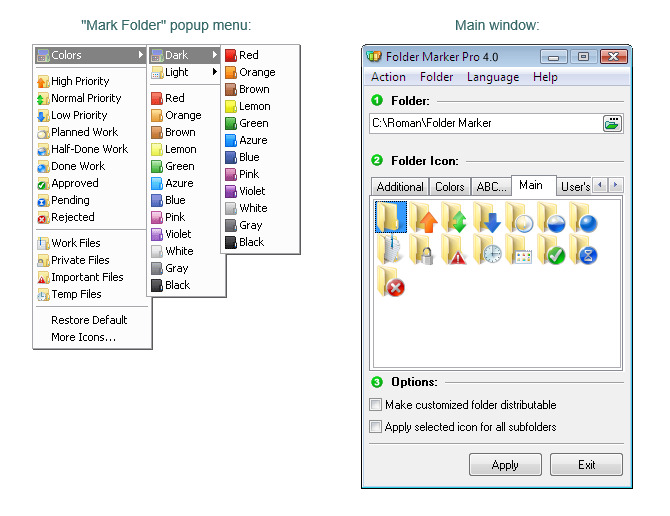Select Pending menu entry
Viewport: 670px width, 516px height.
91,200
